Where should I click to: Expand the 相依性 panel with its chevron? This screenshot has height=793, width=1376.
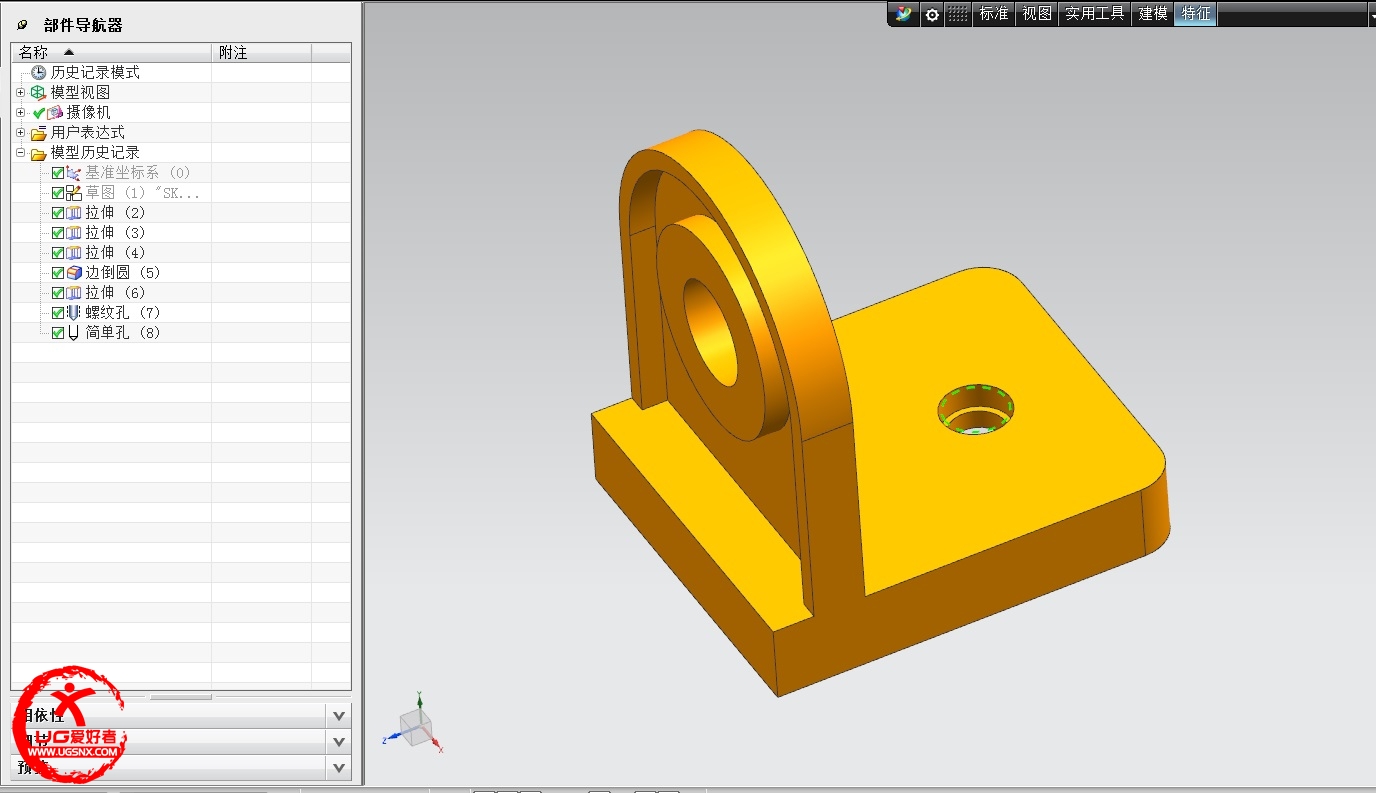(x=339, y=716)
